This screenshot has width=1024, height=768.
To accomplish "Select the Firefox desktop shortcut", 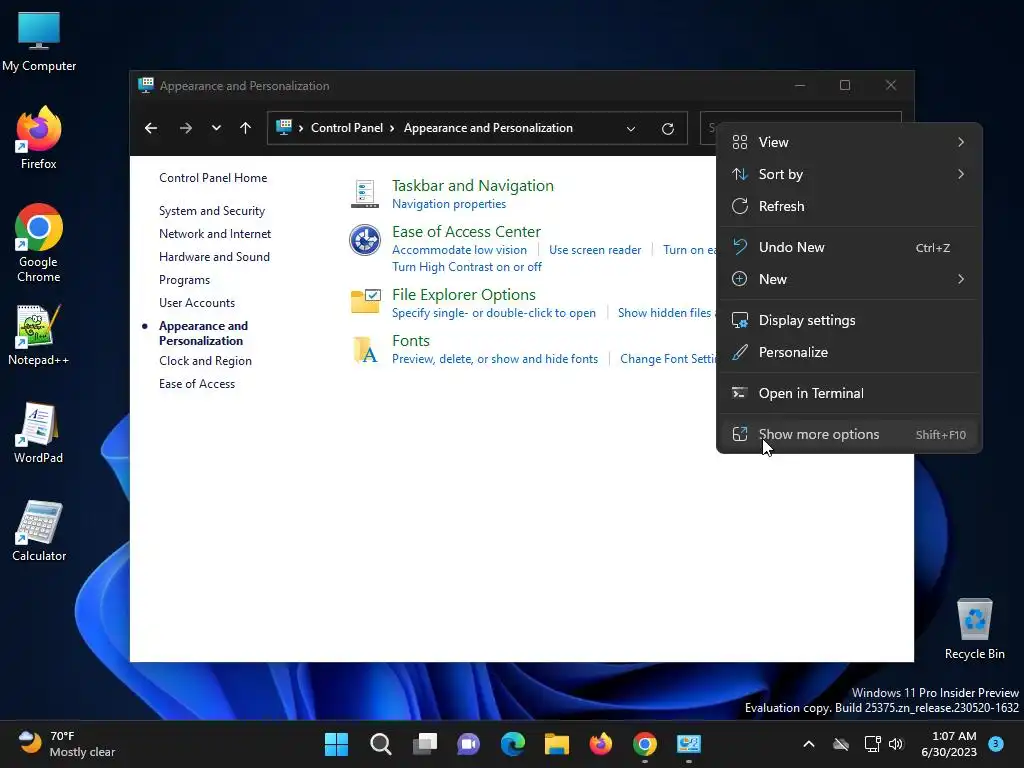I will point(39,137).
